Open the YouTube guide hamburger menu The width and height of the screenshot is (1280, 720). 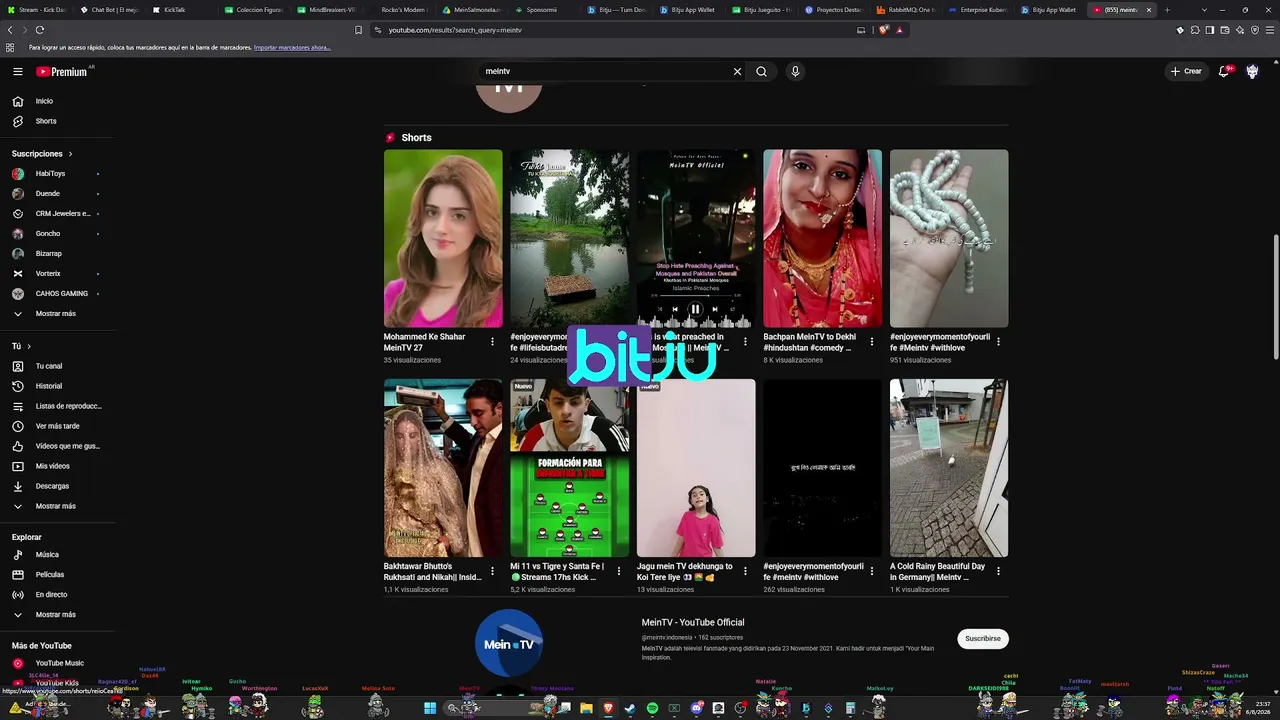[17, 71]
